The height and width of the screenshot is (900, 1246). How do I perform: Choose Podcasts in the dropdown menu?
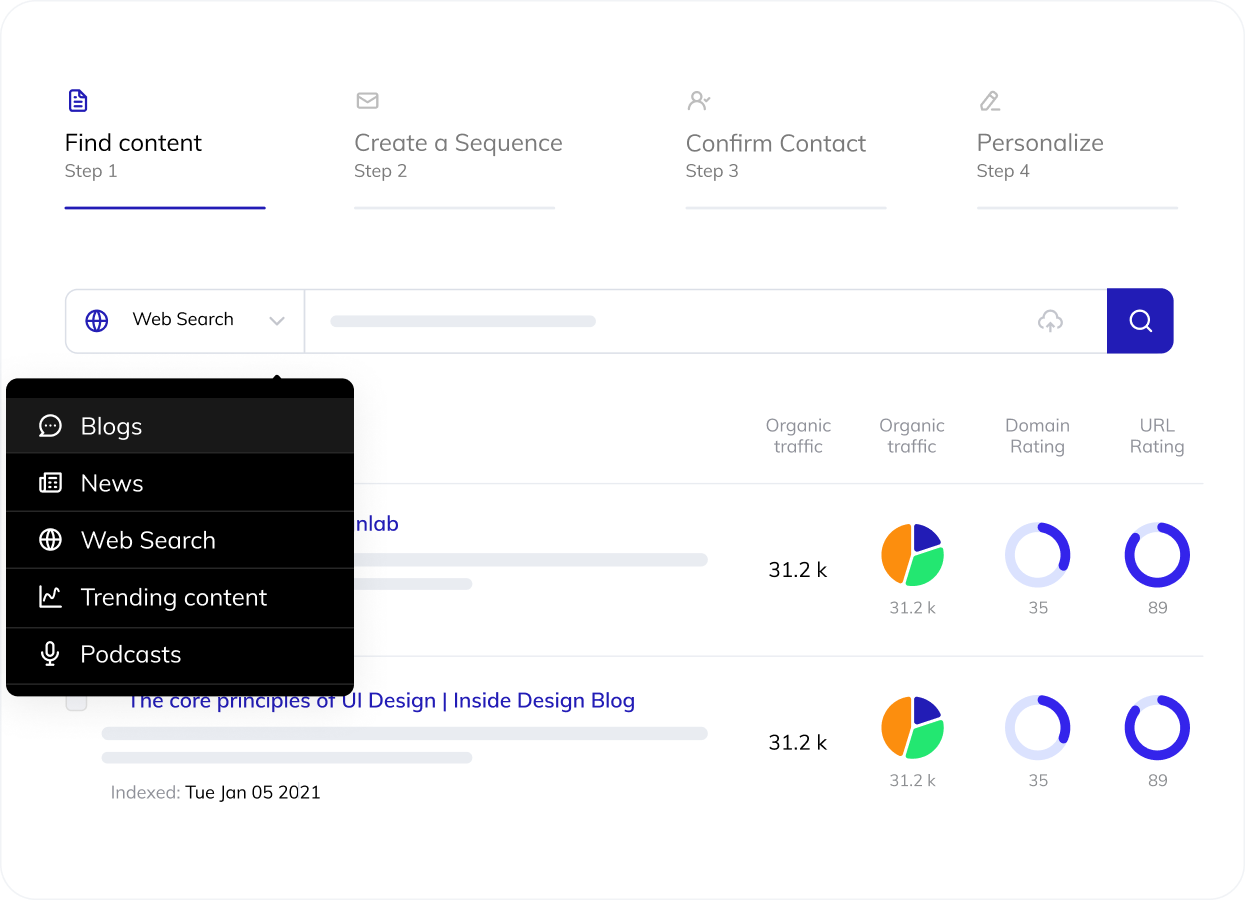pos(180,655)
